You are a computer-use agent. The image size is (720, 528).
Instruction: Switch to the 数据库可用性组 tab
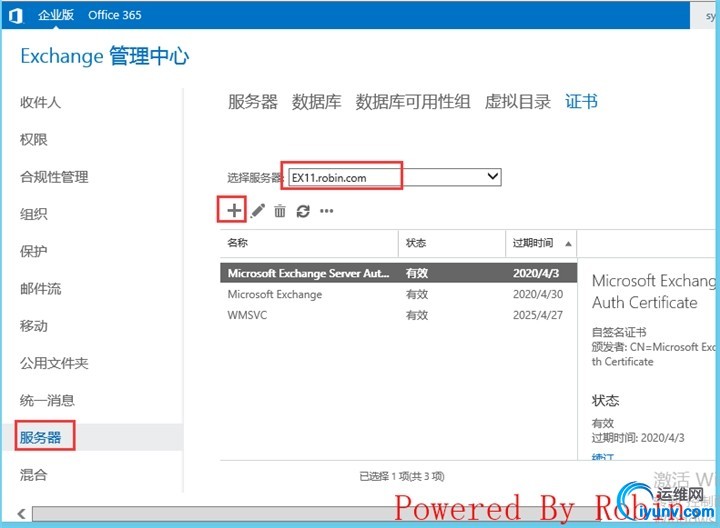pyautogui.click(x=413, y=101)
